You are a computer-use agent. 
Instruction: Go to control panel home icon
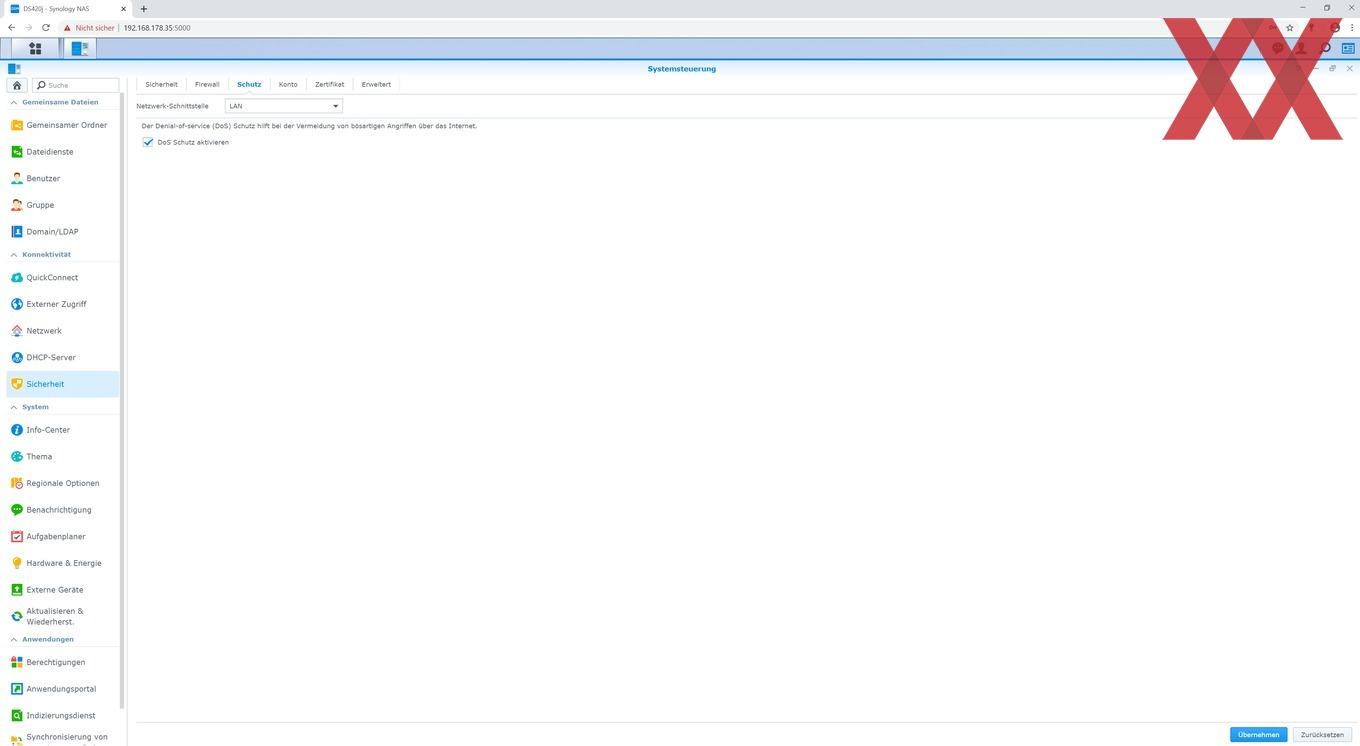(17, 85)
